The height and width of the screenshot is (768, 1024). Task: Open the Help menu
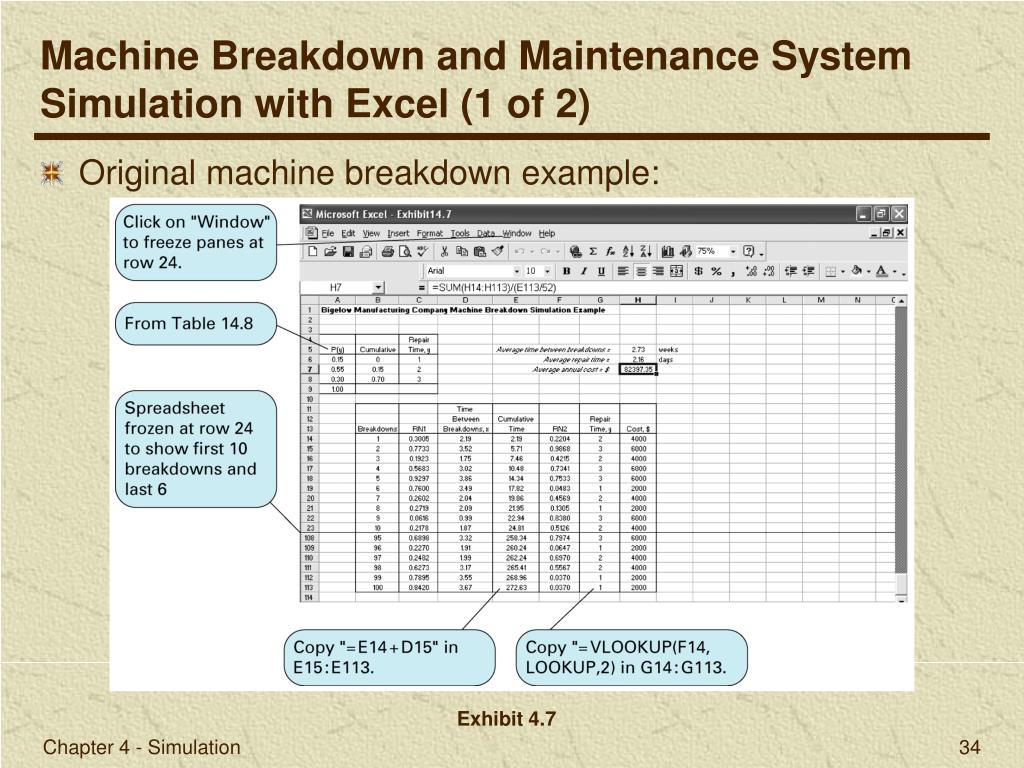[x=547, y=233]
